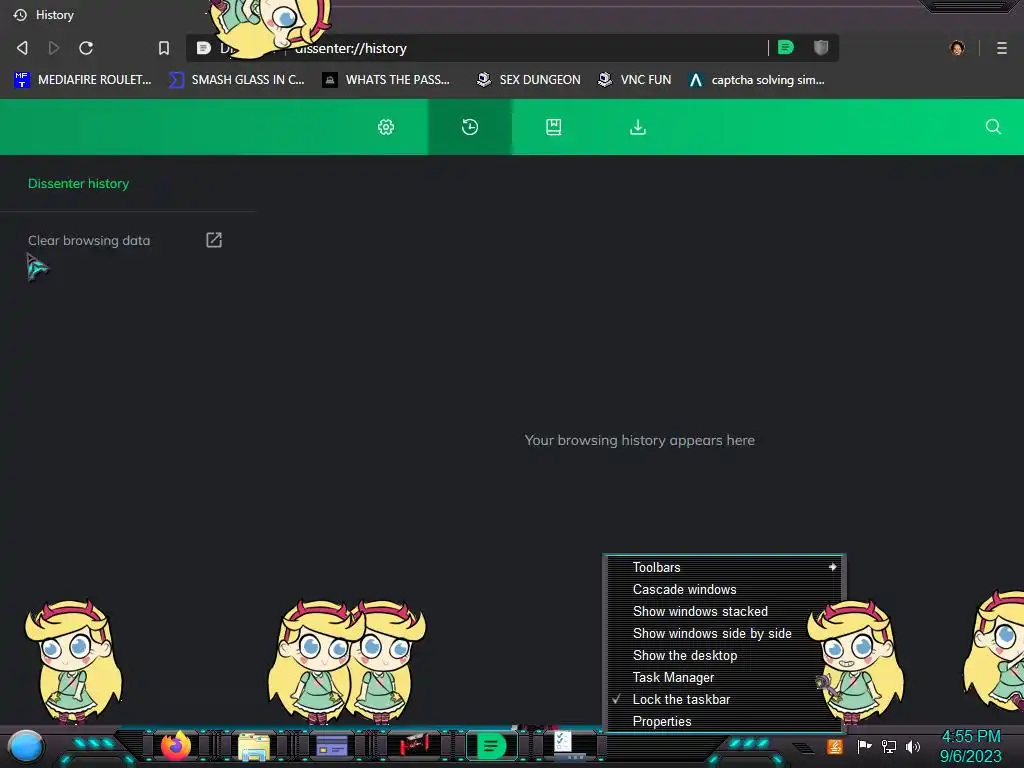Open the VNC FUN bookmark
Image resolution: width=1024 pixels, height=768 pixels.
[635, 80]
